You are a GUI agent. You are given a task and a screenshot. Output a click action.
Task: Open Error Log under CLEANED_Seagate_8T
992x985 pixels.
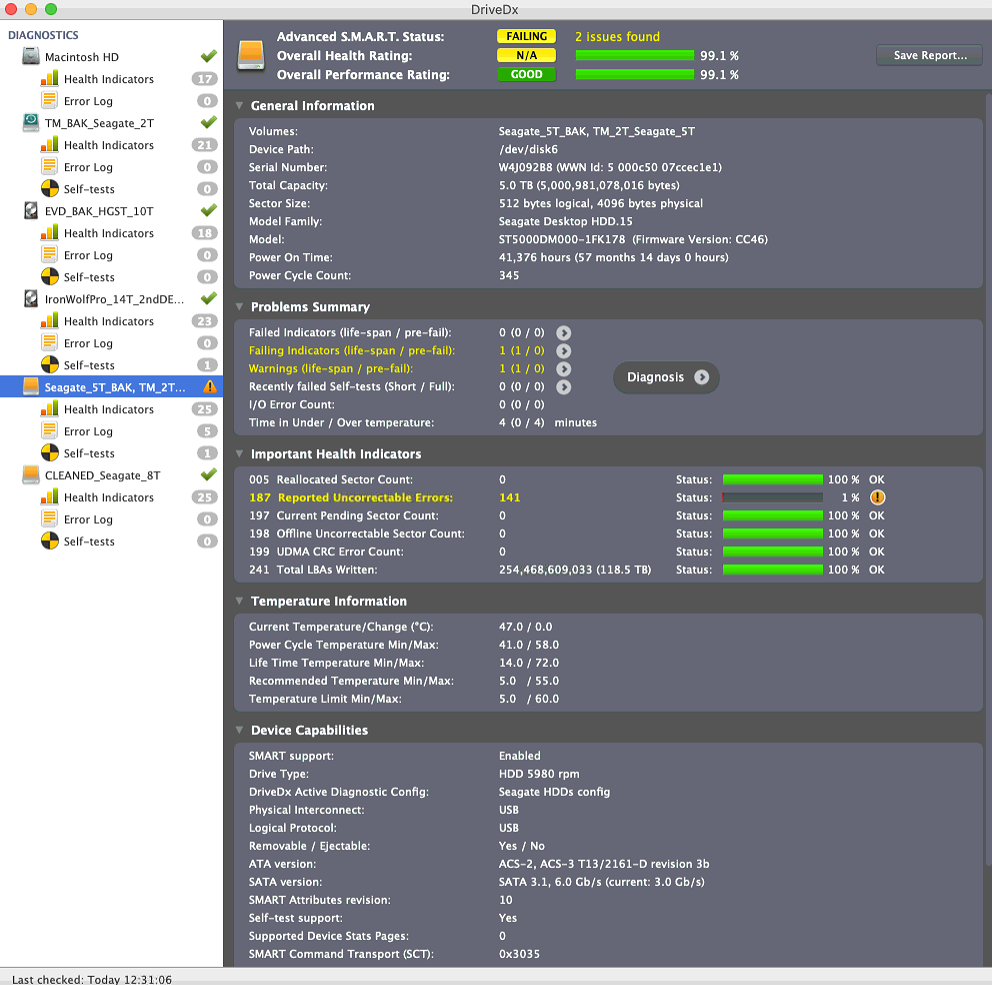[x=88, y=519]
